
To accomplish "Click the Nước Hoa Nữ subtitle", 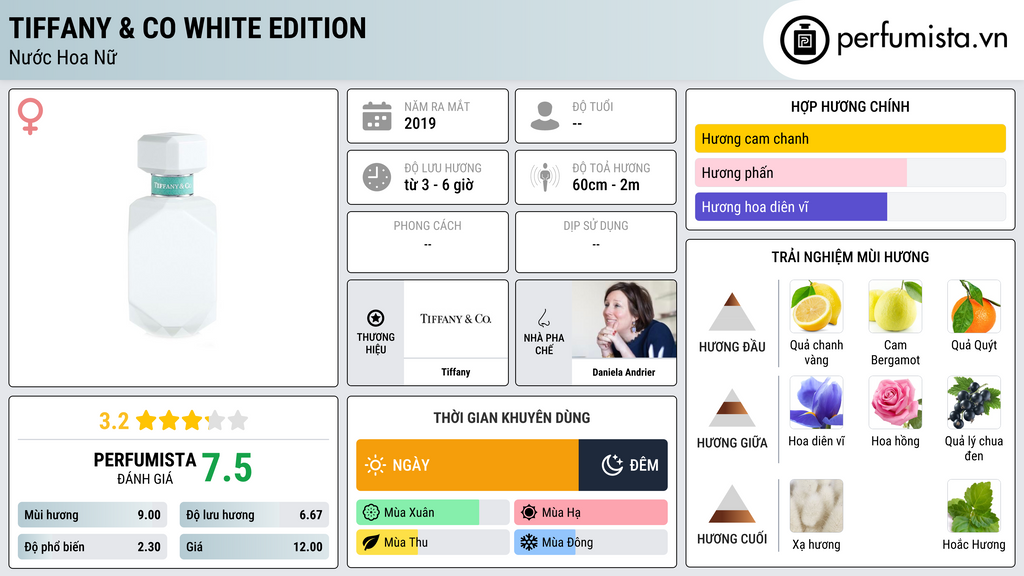I will (x=63, y=57).
